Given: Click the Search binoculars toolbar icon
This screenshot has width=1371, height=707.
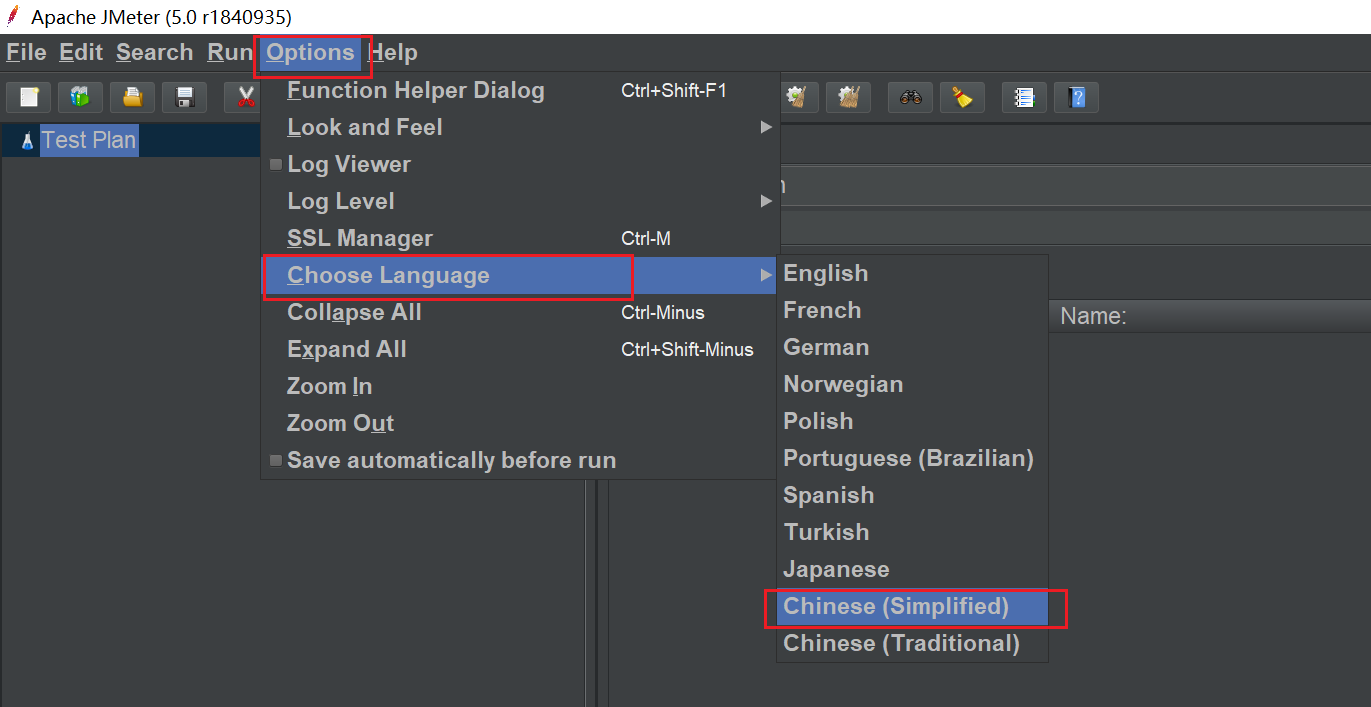Looking at the screenshot, I should point(910,97).
